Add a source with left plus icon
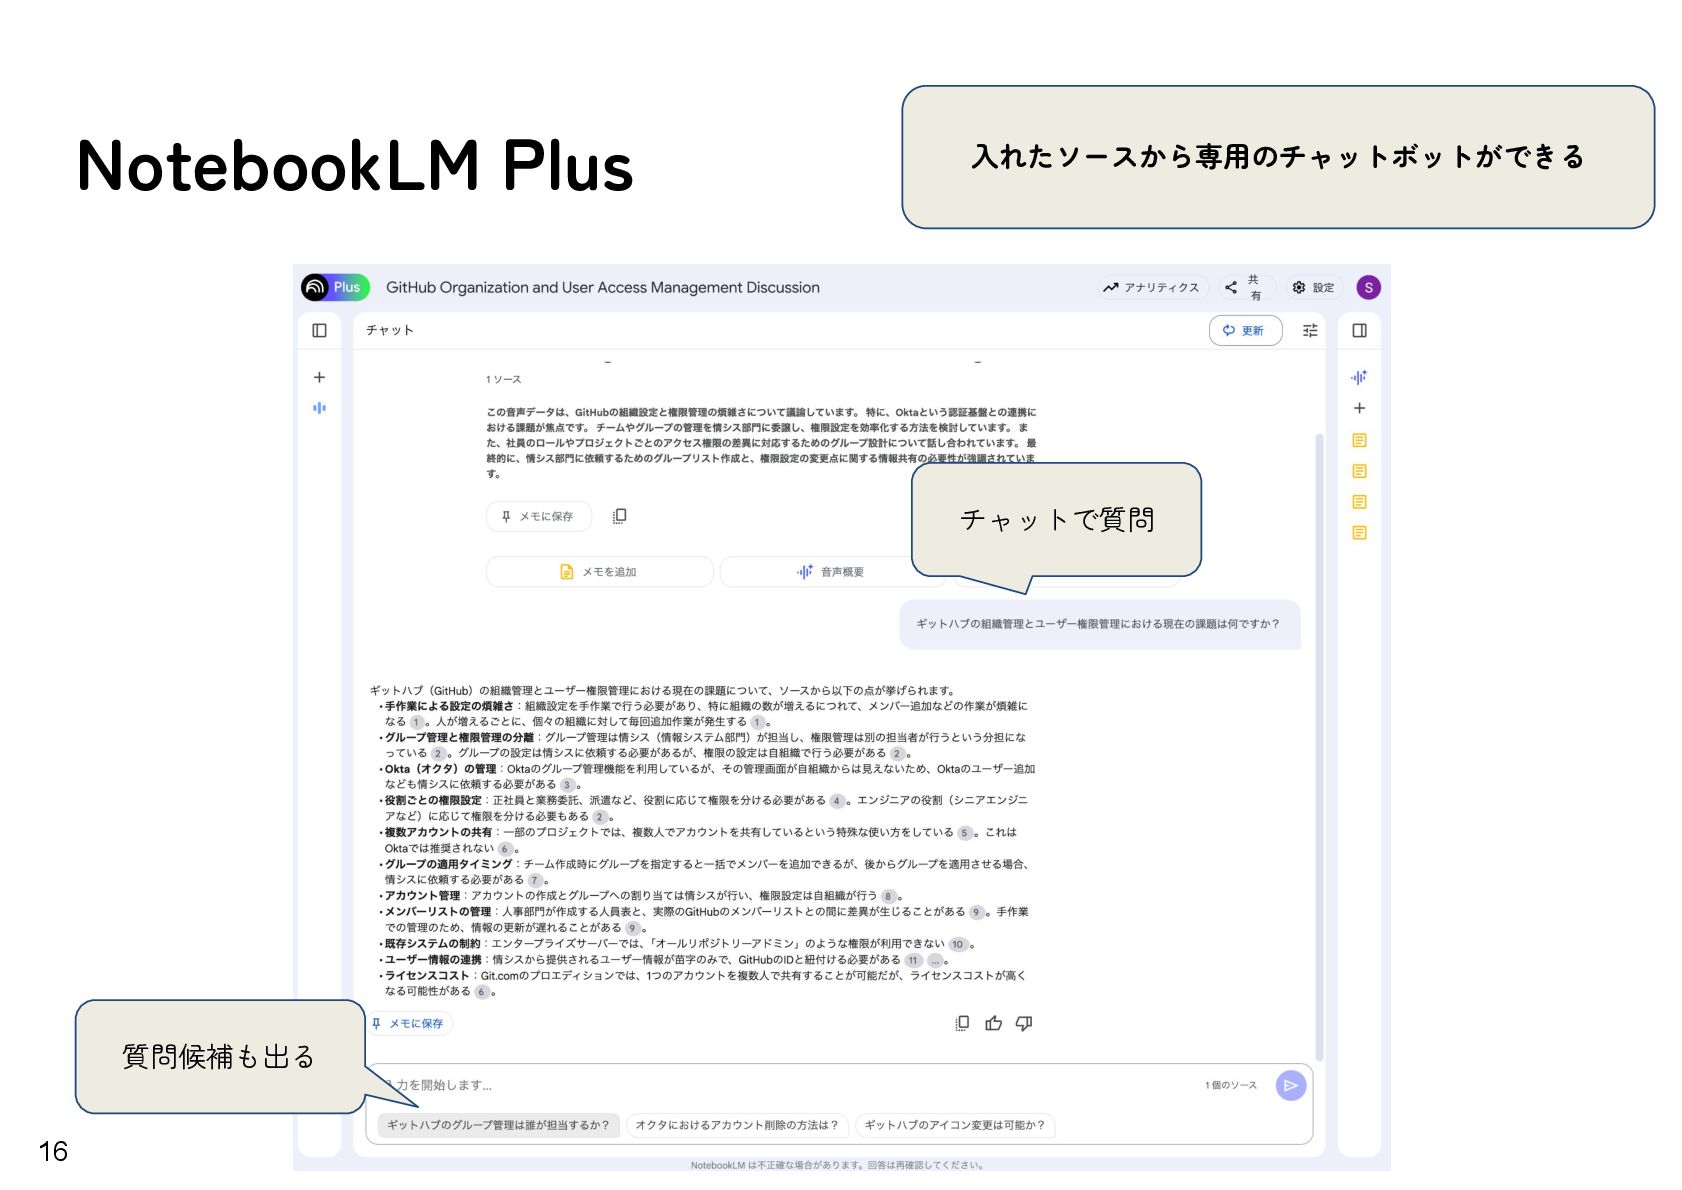 [319, 377]
